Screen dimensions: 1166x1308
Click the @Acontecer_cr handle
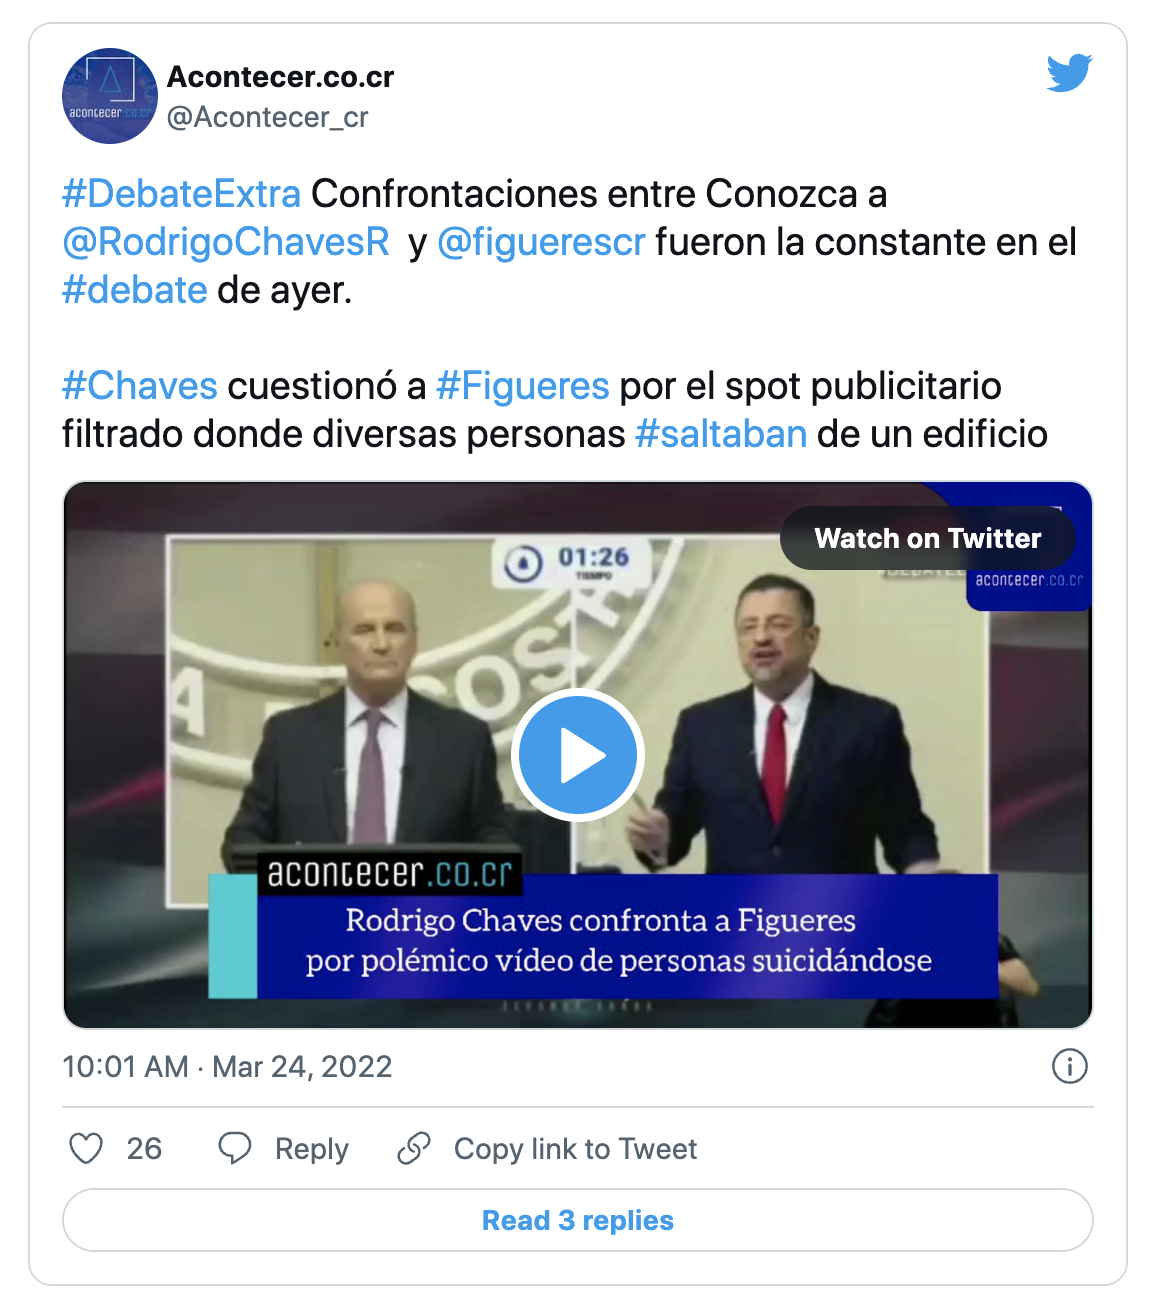[268, 118]
